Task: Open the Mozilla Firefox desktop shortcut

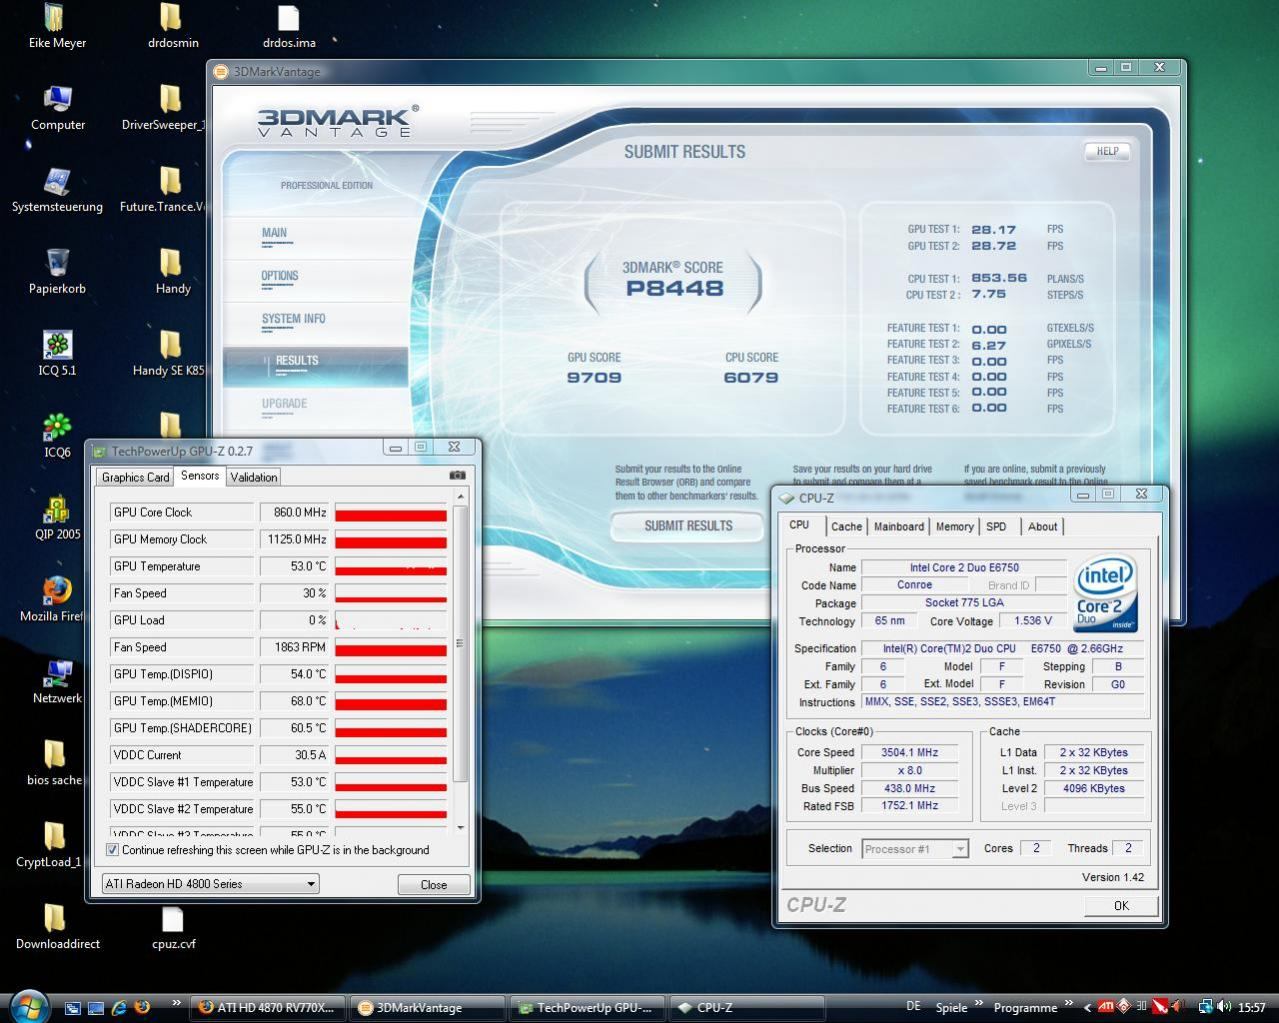Action: (x=57, y=592)
